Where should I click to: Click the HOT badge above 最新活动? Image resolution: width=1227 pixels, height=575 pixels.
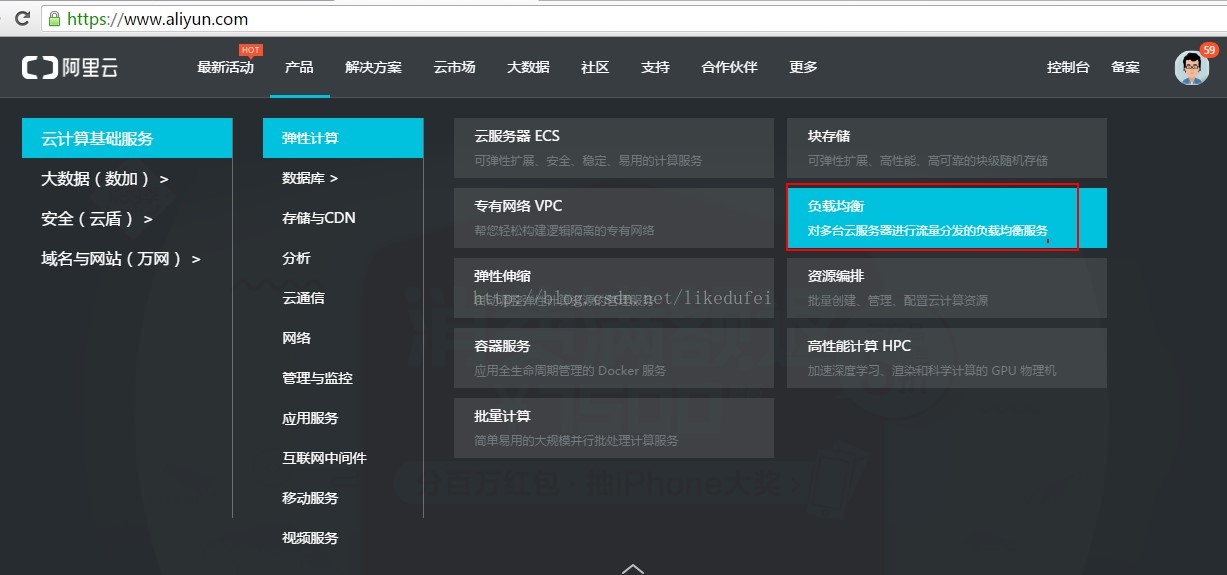tap(250, 50)
